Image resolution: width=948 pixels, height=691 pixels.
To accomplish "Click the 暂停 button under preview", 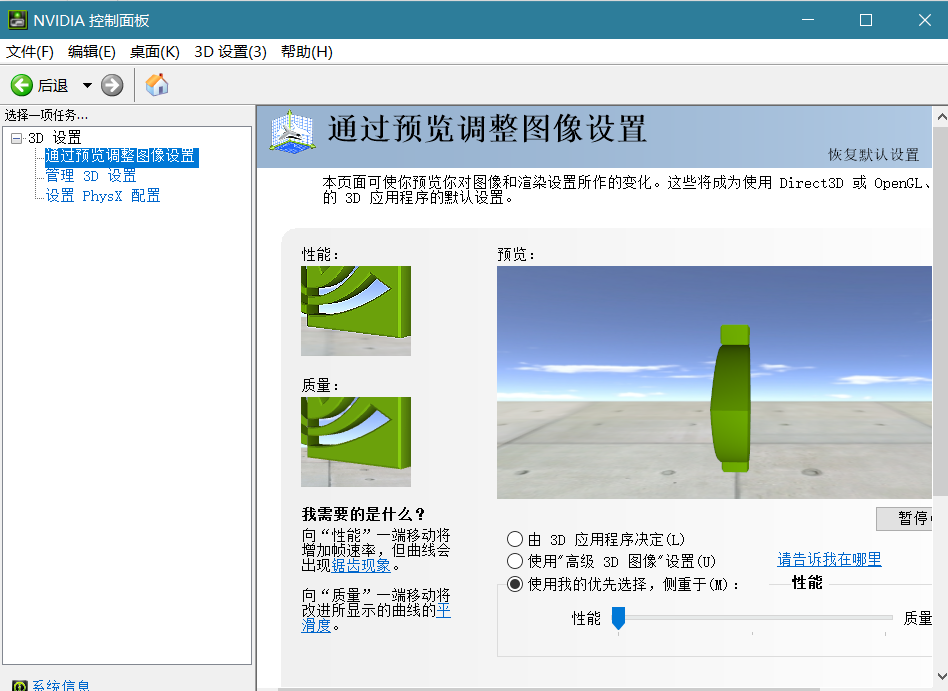I will 910,518.
